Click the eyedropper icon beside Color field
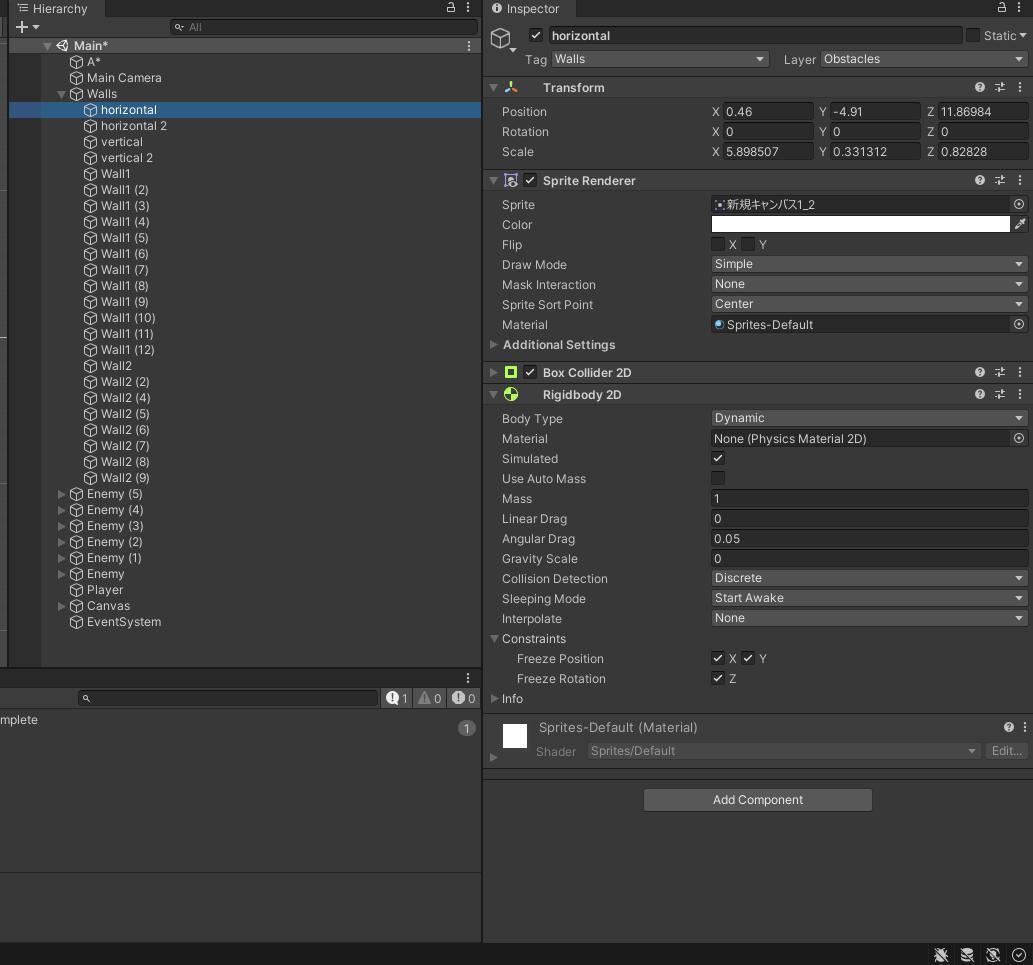Viewport: 1033px width, 965px height. (1019, 225)
